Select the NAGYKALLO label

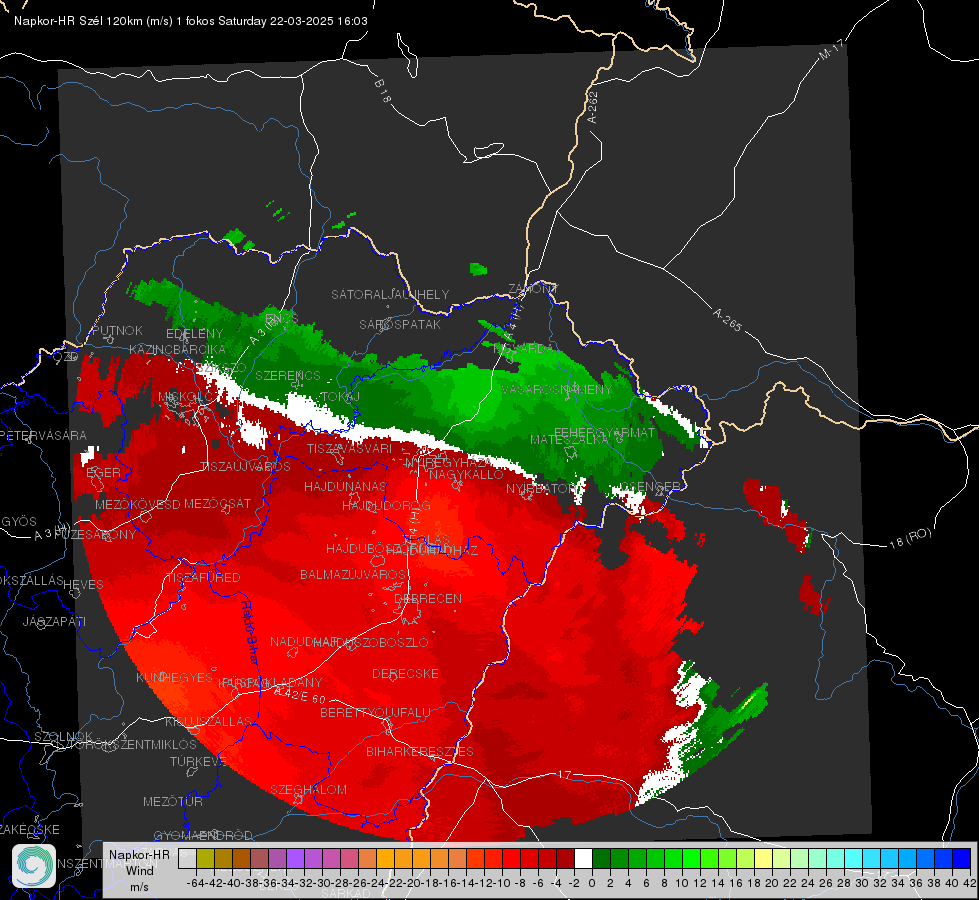click(x=466, y=475)
